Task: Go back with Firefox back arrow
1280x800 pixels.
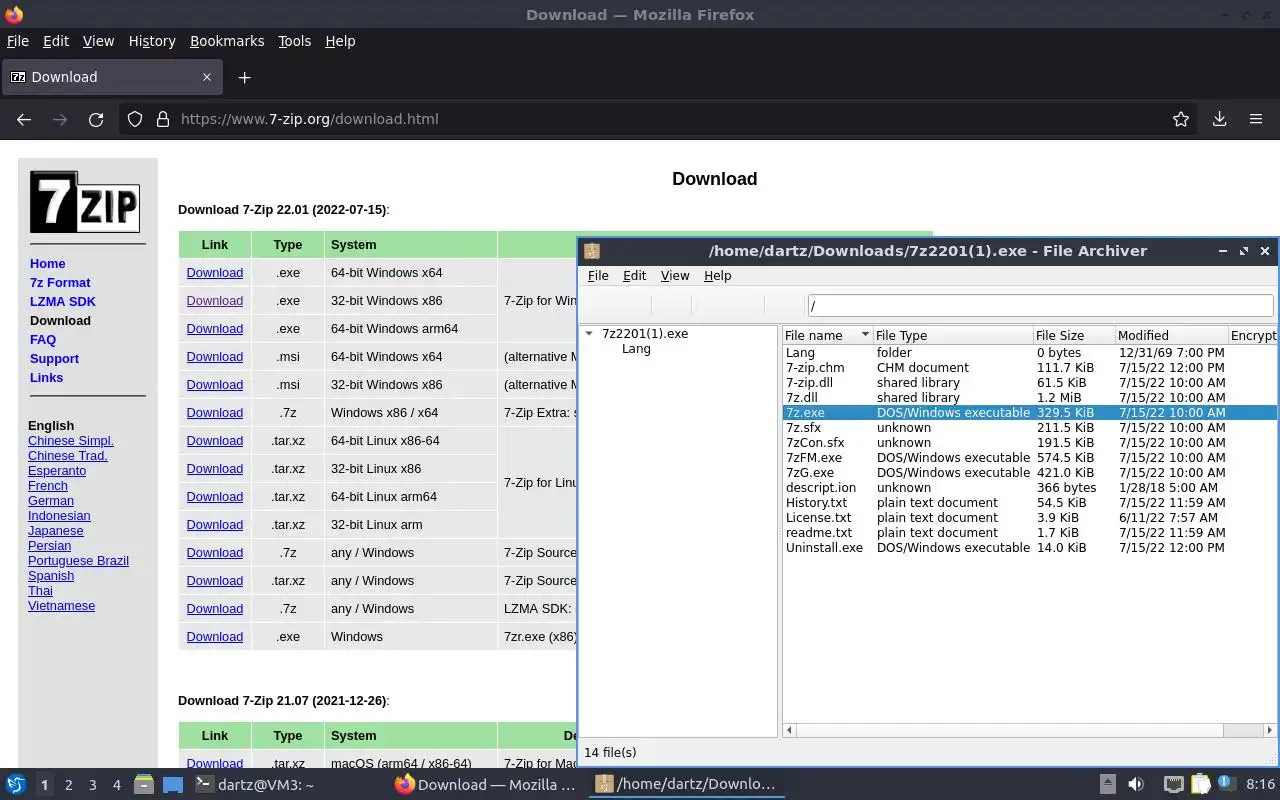Action: [x=24, y=119]
